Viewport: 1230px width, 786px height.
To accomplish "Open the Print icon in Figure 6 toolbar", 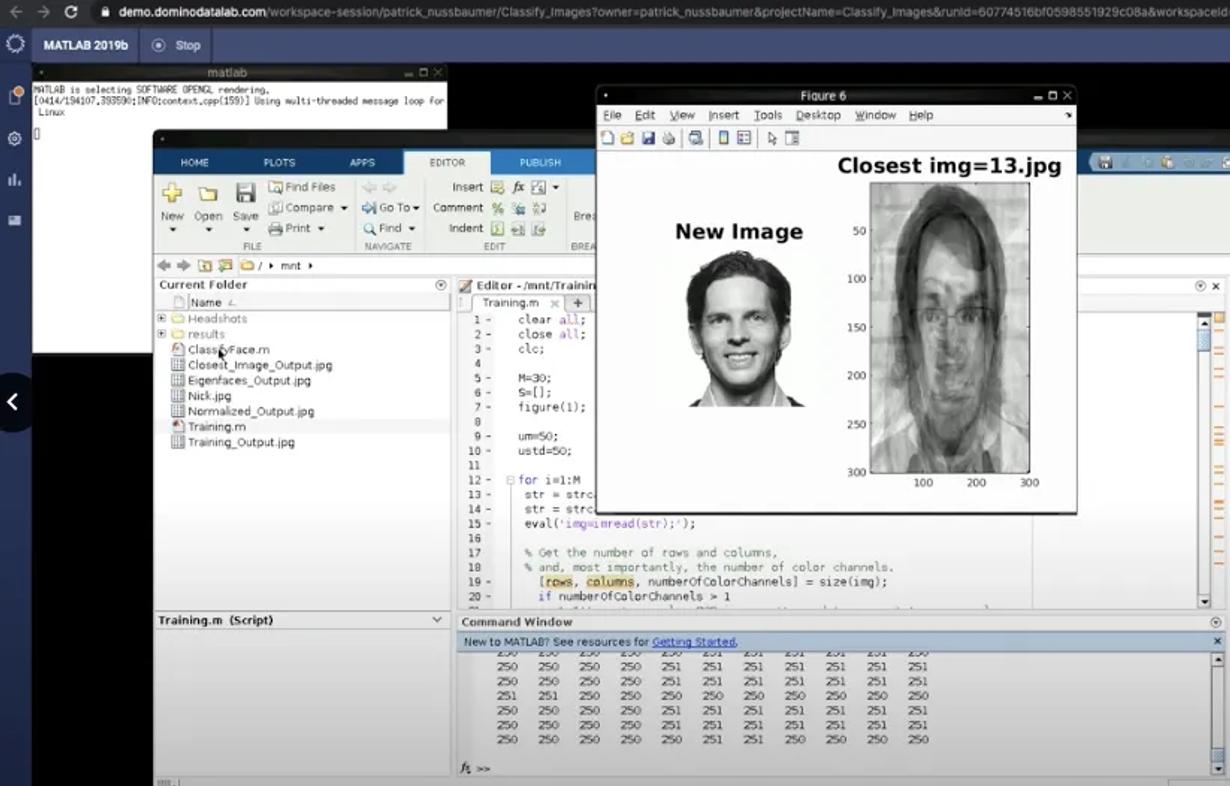I will (x=669, y=138).
